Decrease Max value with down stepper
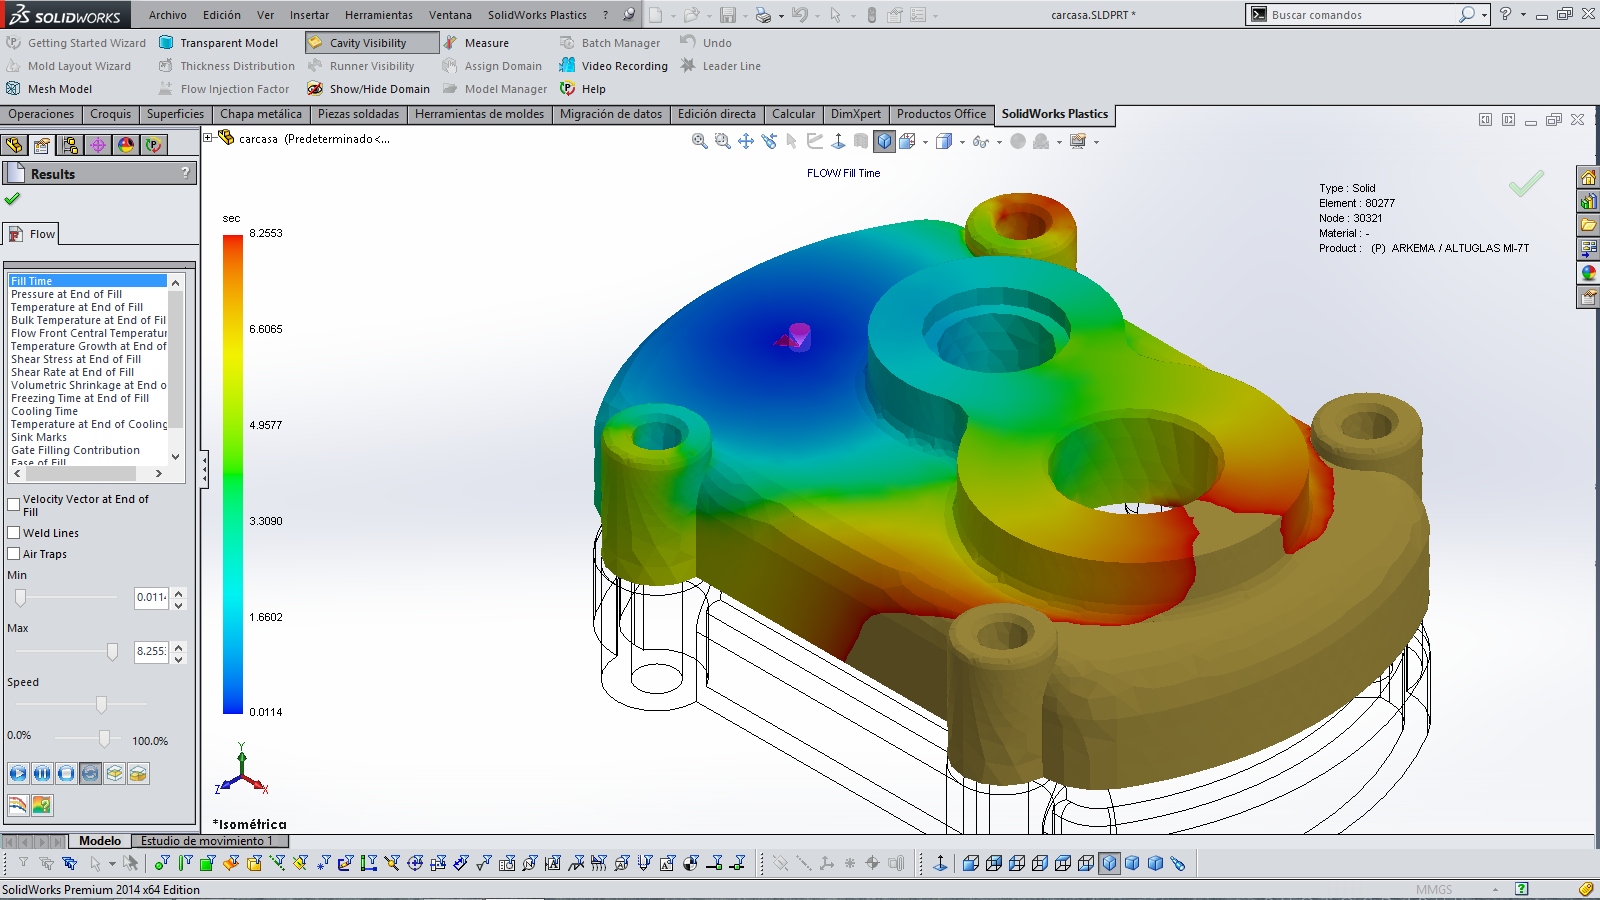The height and width of the screenshot is (900, 1600). tap(178, 658)
